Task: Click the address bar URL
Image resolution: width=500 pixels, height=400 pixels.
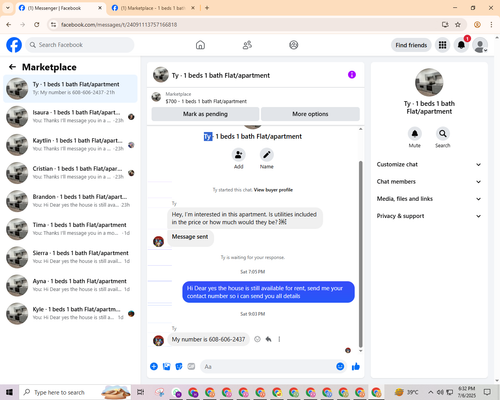Action: 119,25
